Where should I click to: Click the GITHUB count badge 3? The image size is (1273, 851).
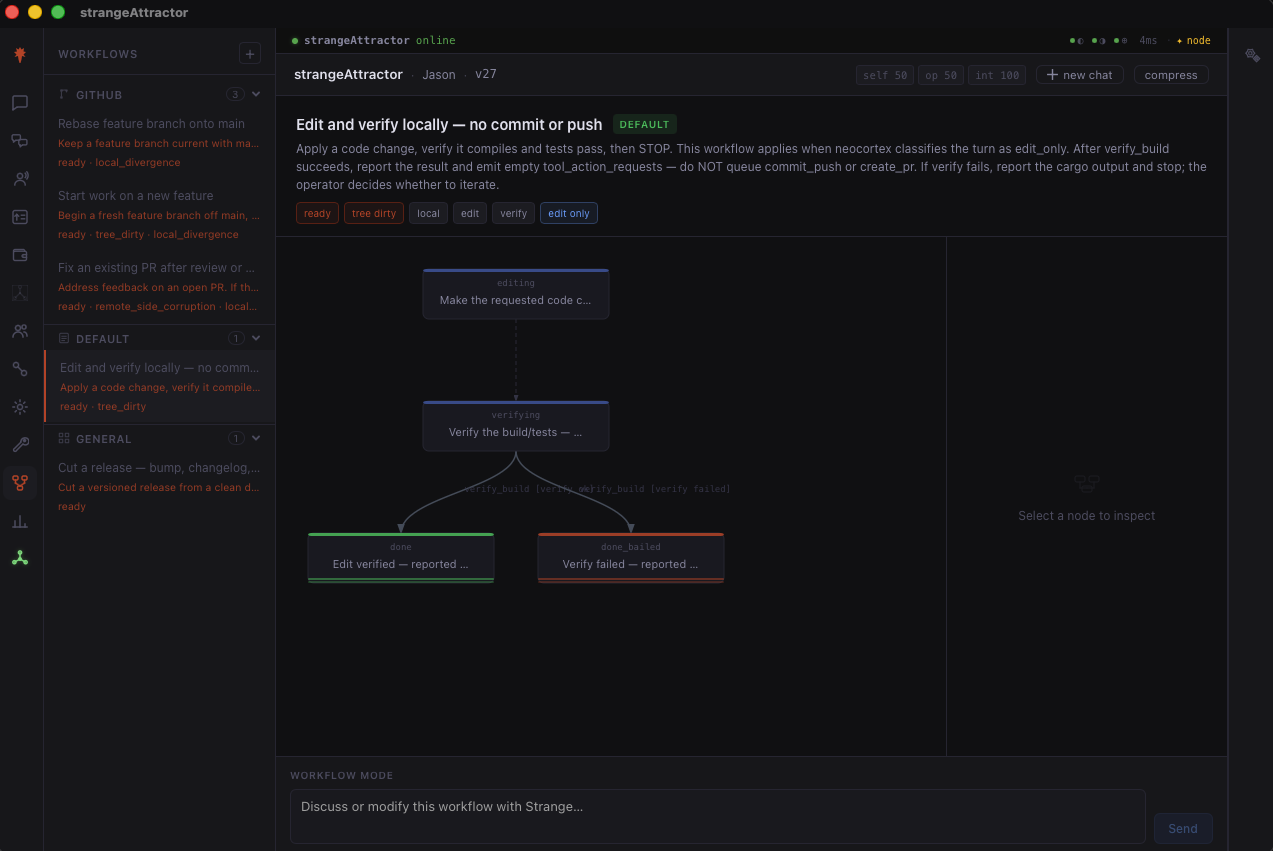(235, 94)
